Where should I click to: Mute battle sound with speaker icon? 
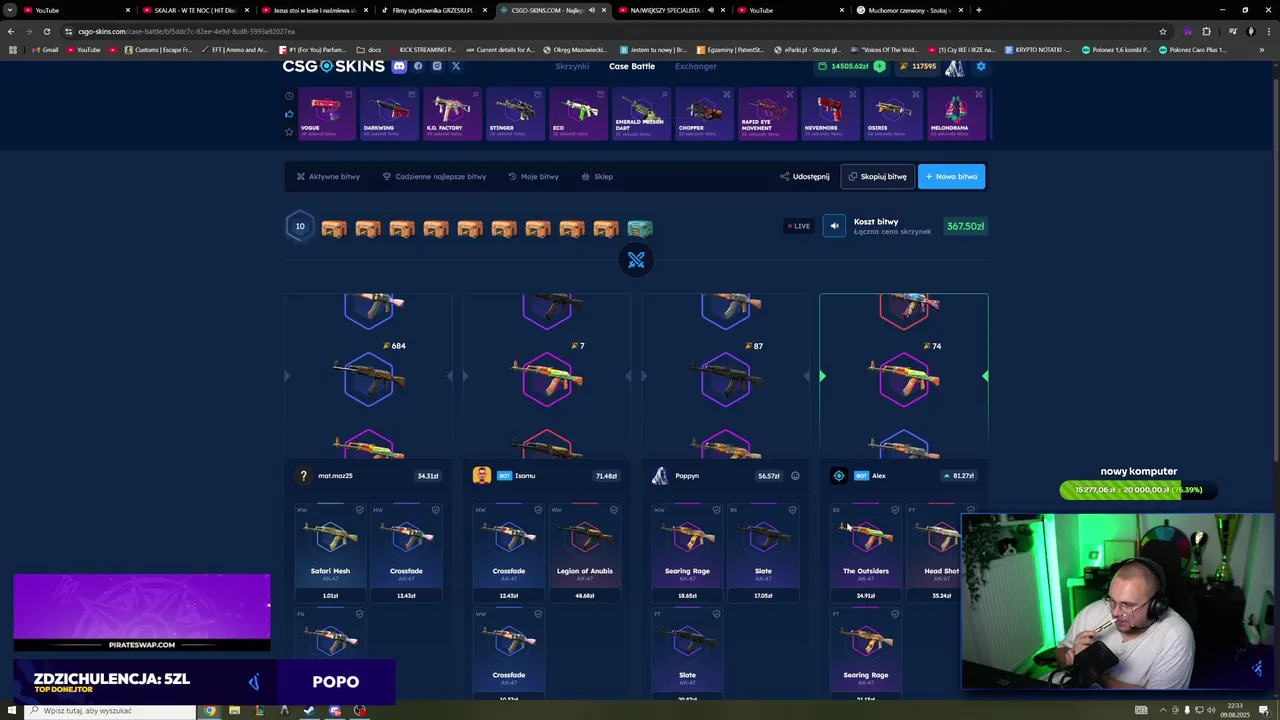tap(834, 226)
